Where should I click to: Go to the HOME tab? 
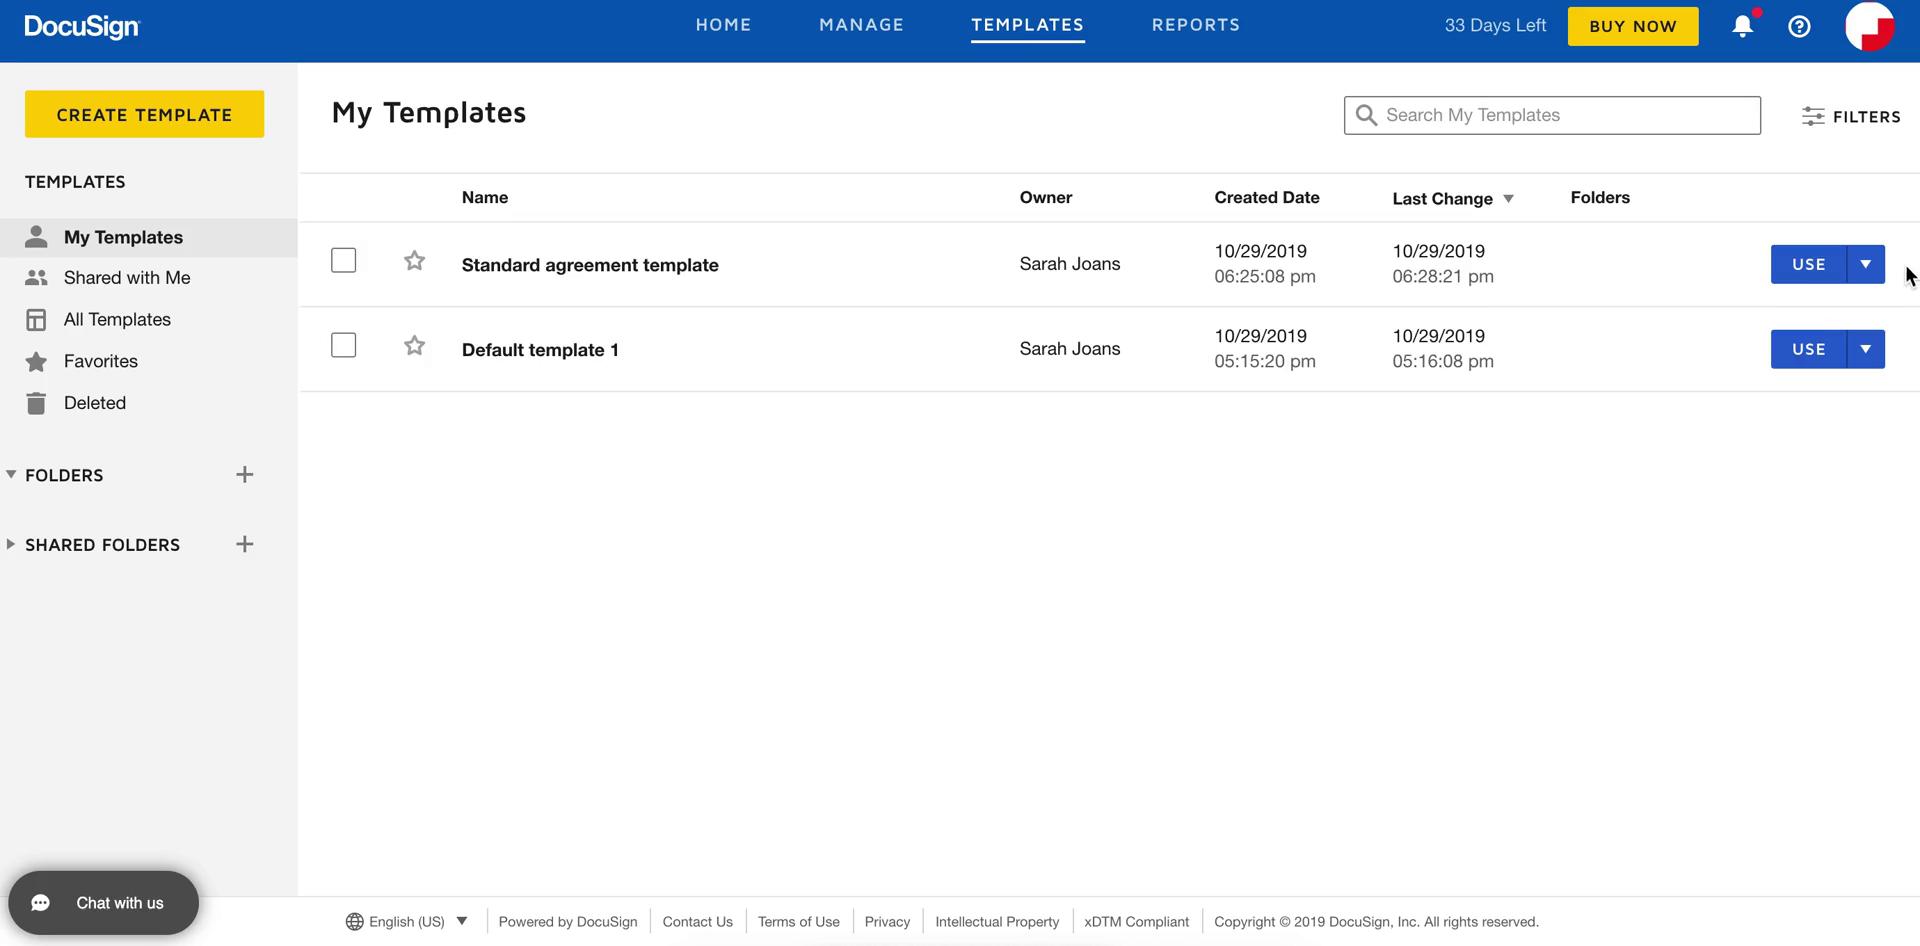tap(723, 25)
